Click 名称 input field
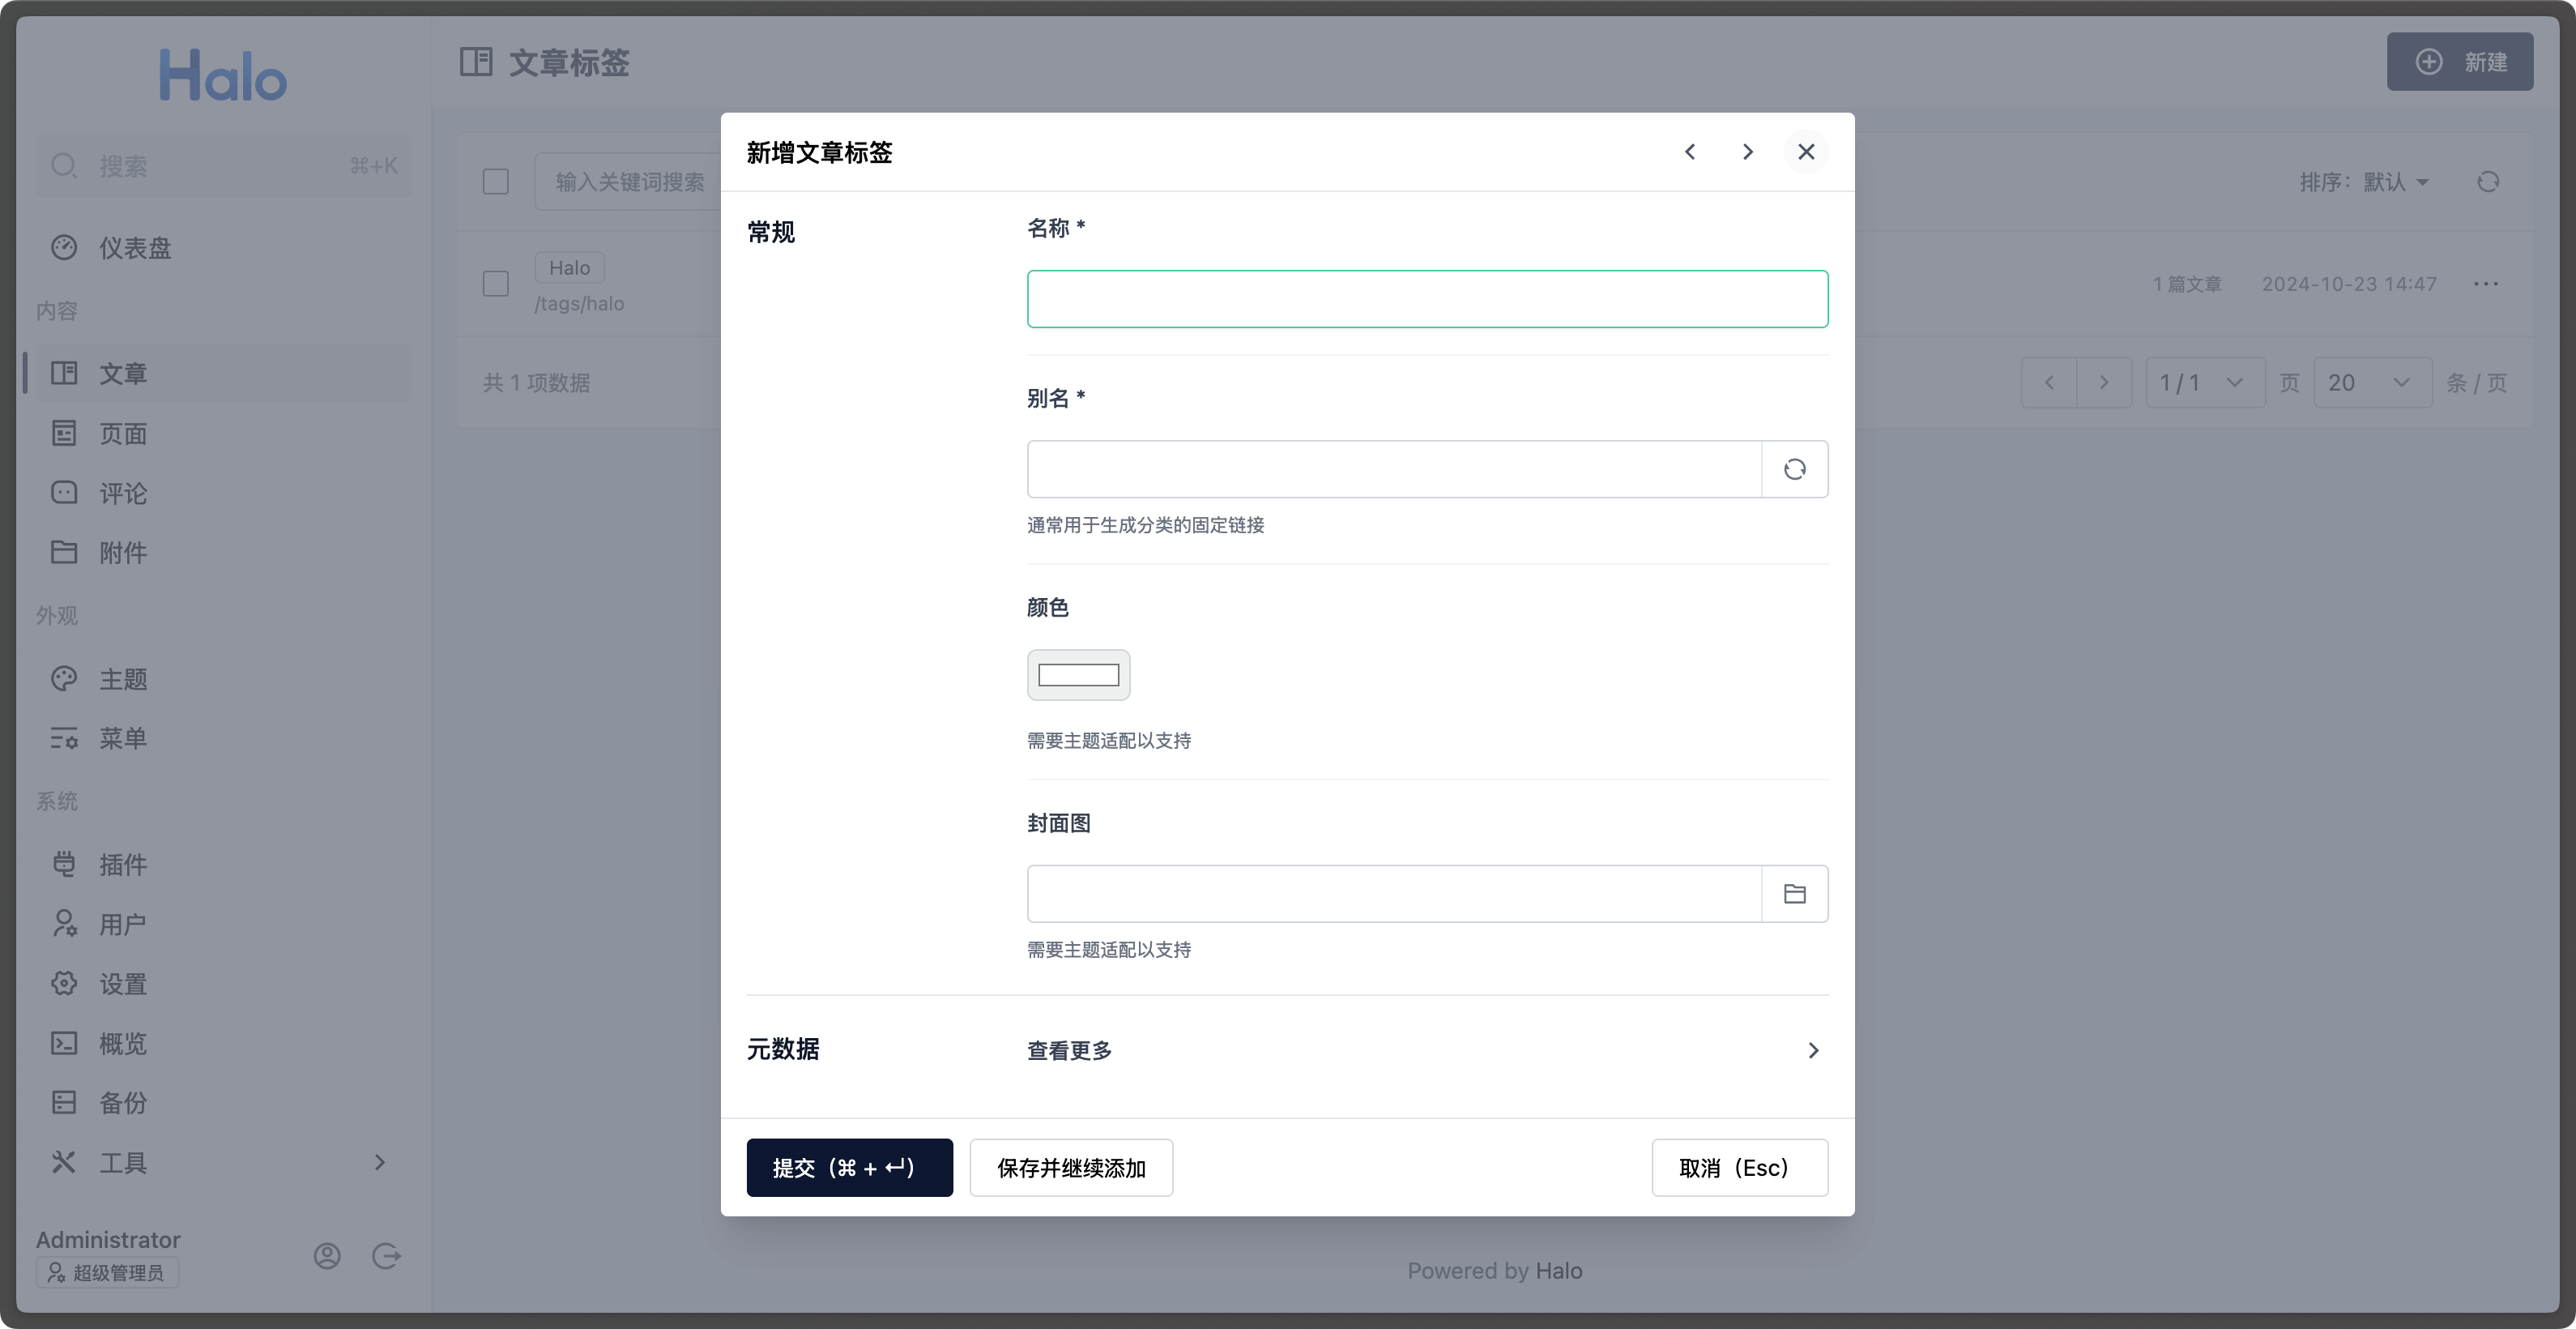This screenshot has height=1329, width=2576. pyautogui.click(x=1427, y=298)
